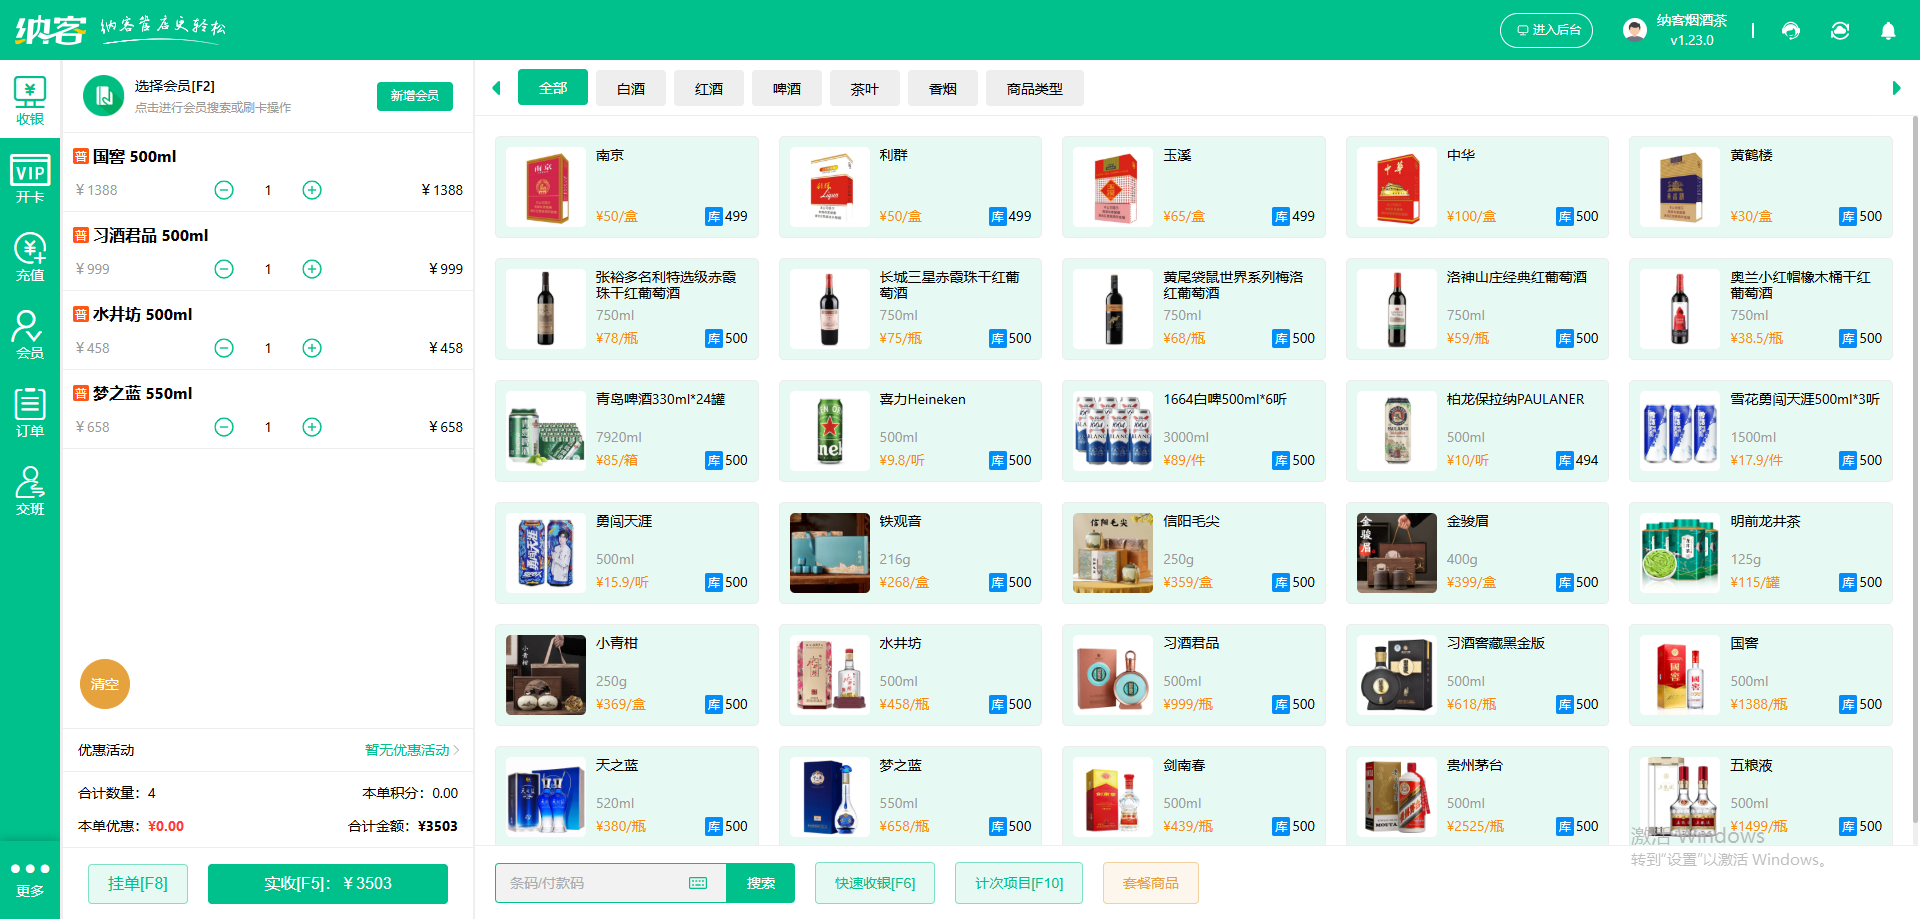1920x919 pixels.
Task: Click the customer service headset icon
Action: pos(1791,31)
